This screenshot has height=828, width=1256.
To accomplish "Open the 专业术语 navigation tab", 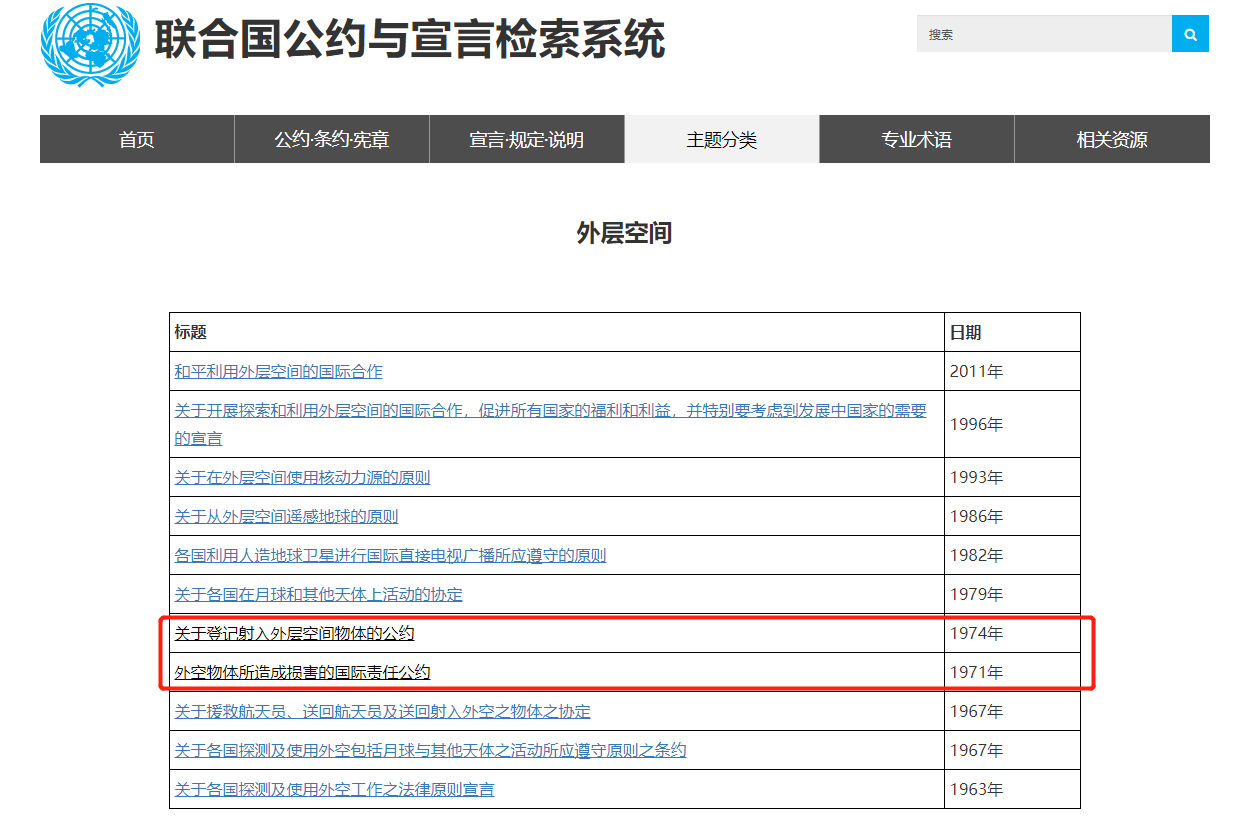I will click(917, 139).
